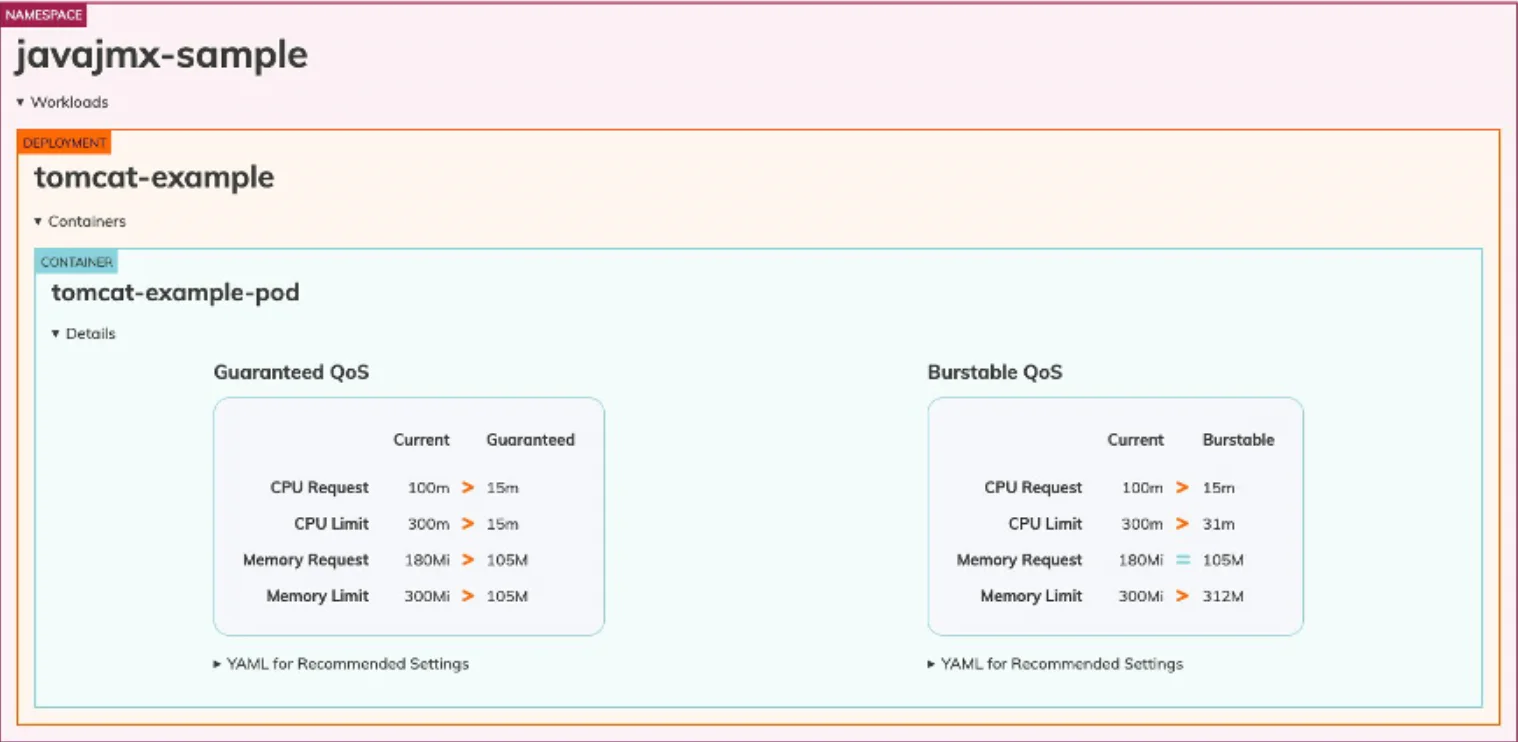1518x742 pixels.
Task: Click the DEPLOYMENT badge label
Action: tap(64, 143)
